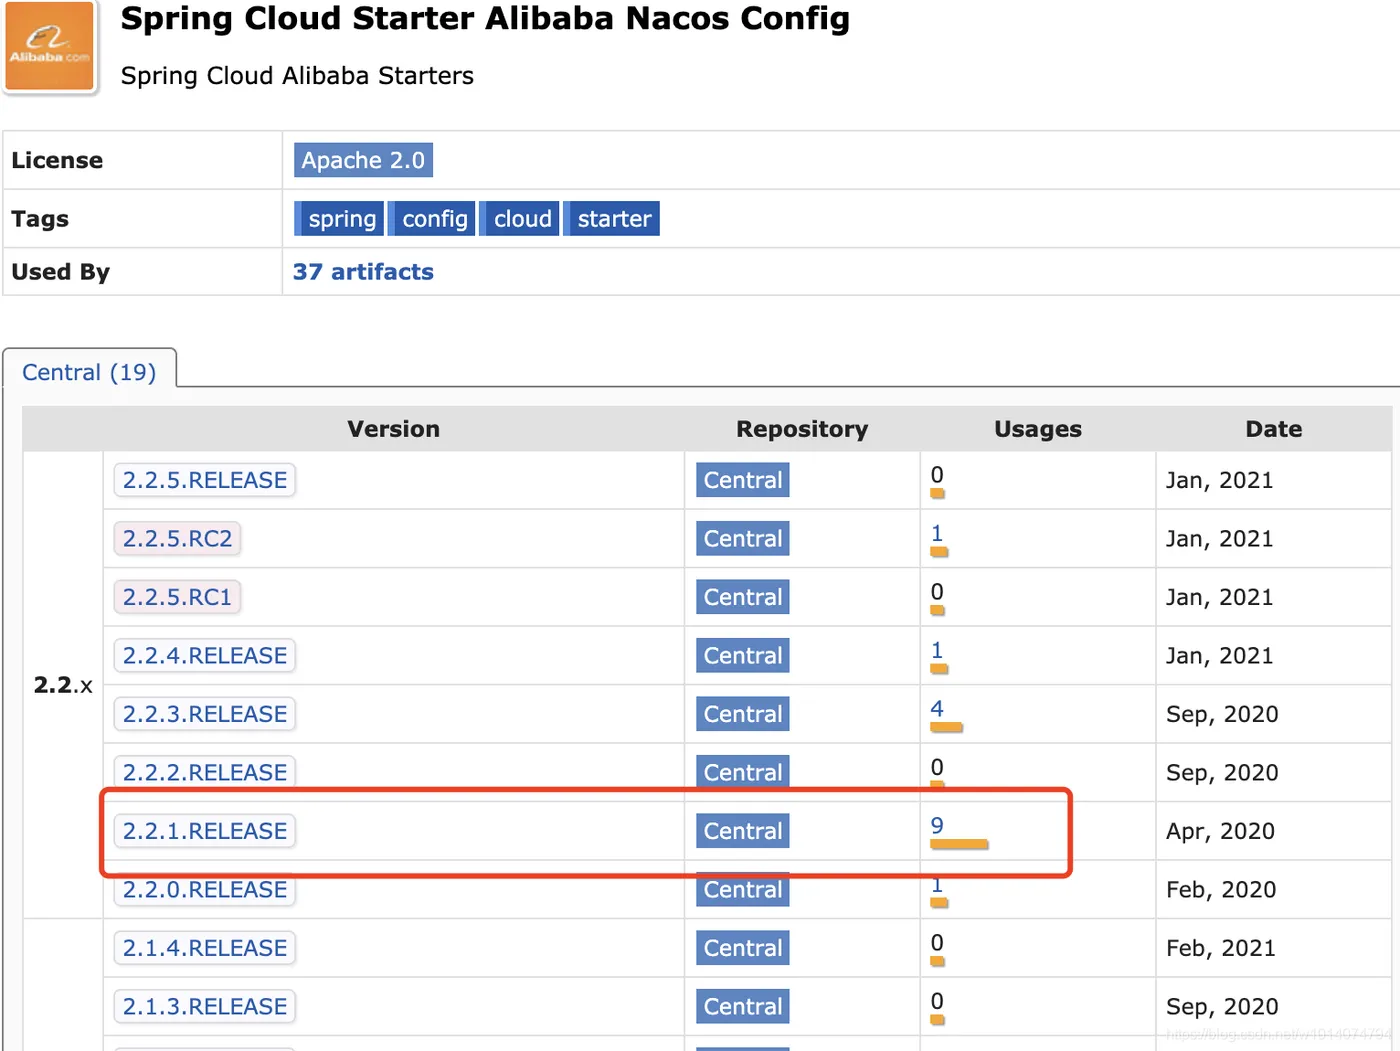Open version 2.2.1.RELEASE

click(x=205, y=831)
